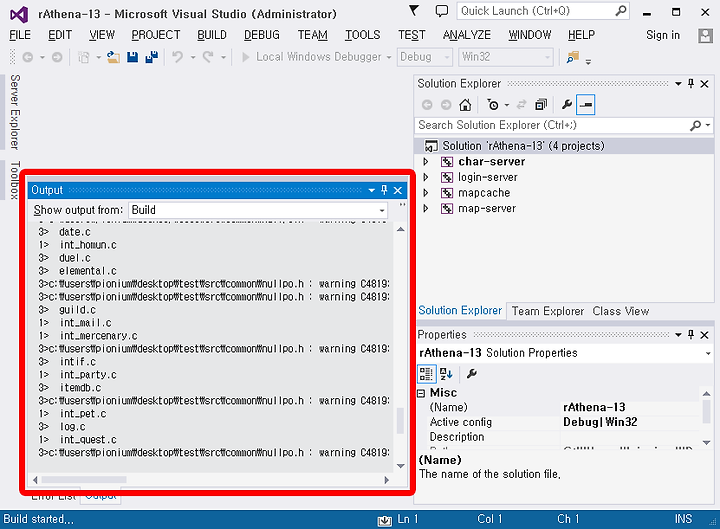
Task: Click the Navigate Backward toolbar arrow
Action: [28, 57]
